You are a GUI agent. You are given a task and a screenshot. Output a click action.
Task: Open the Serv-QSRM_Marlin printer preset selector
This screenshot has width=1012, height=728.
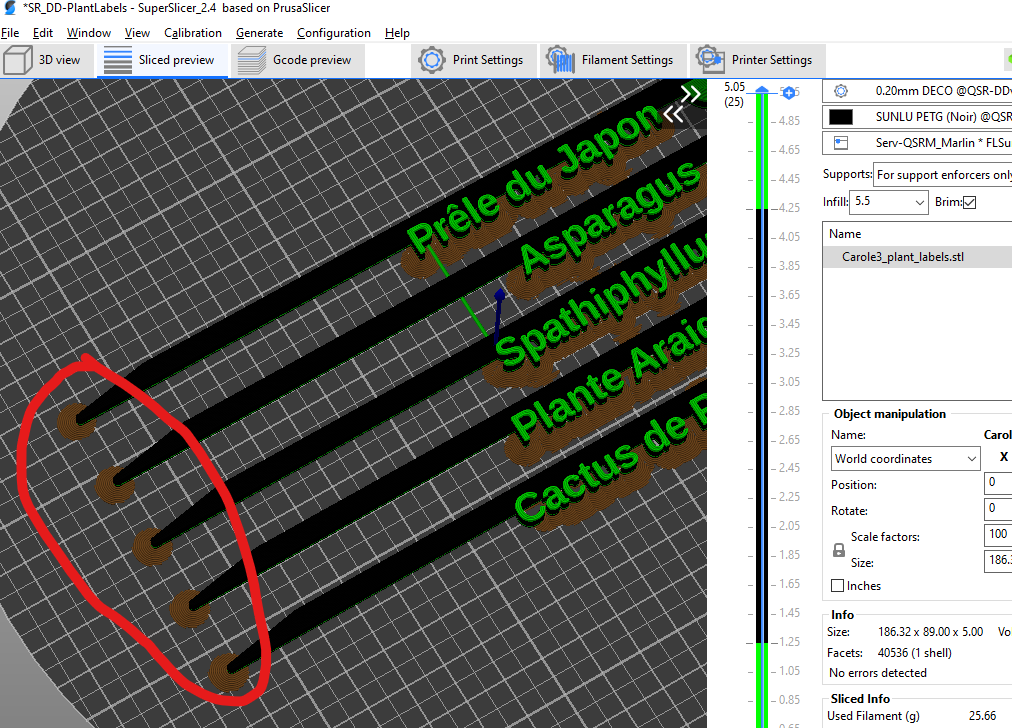pos(918,143)
